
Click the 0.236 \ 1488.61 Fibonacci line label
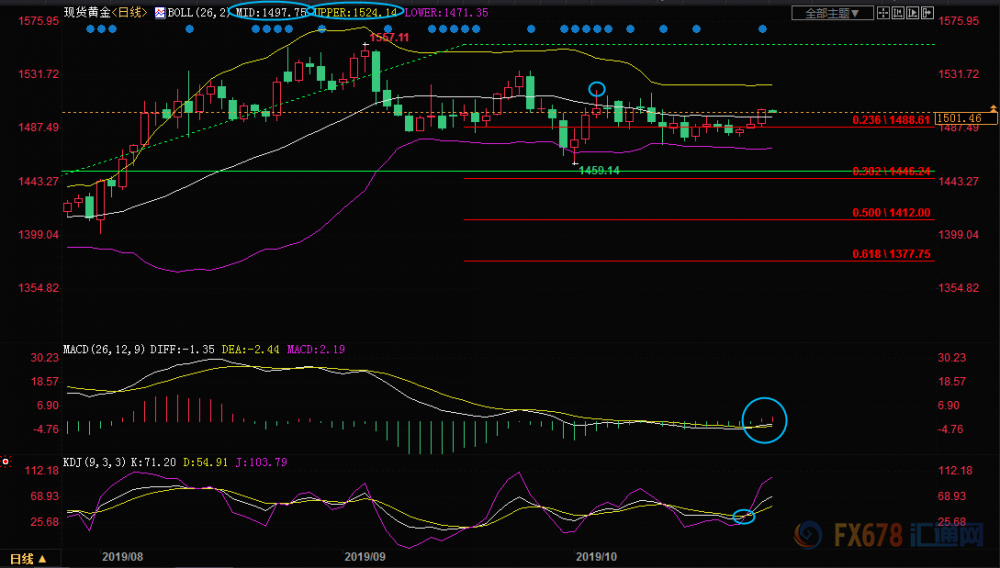891,120
